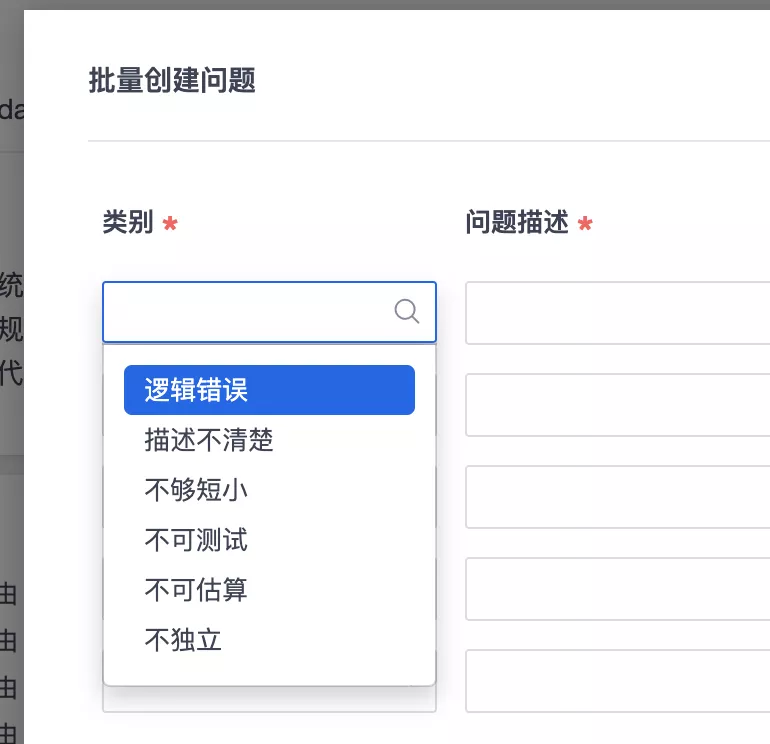Click the first row 问题描述 input field
The height and width of the screenshot is (744, 770).
pyautogui.click(x=618, y=313)
